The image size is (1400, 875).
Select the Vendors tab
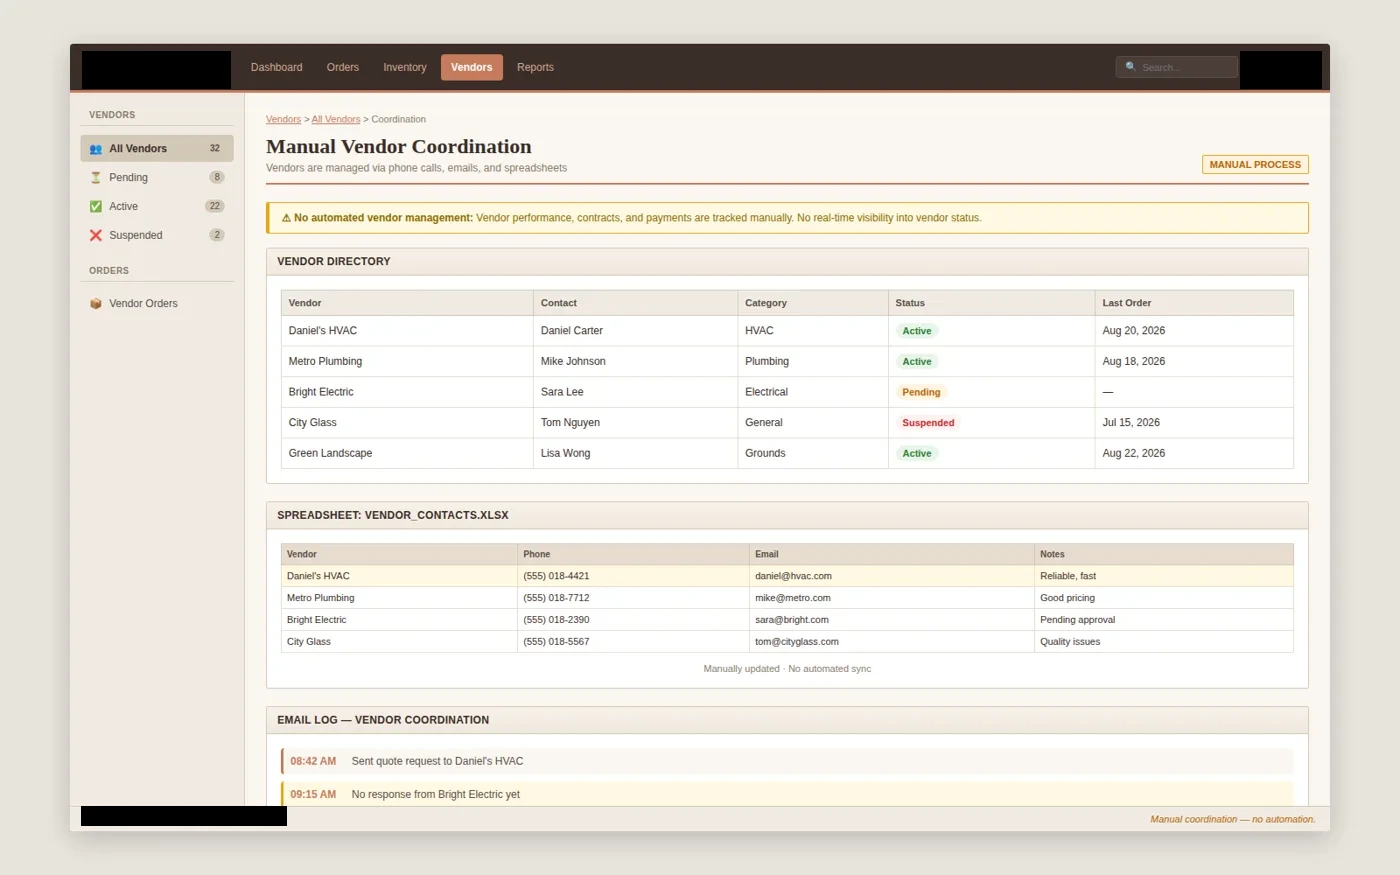[x=471, y=67]
